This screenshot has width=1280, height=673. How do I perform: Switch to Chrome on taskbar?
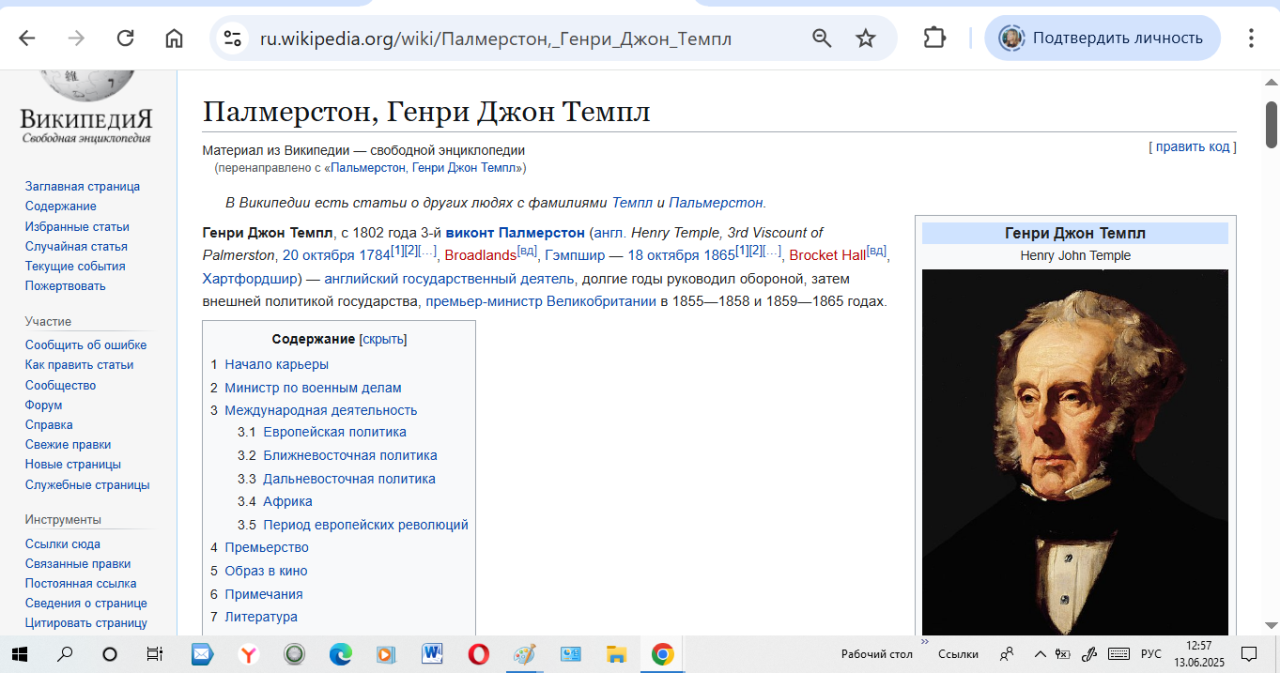coord(662,655)
